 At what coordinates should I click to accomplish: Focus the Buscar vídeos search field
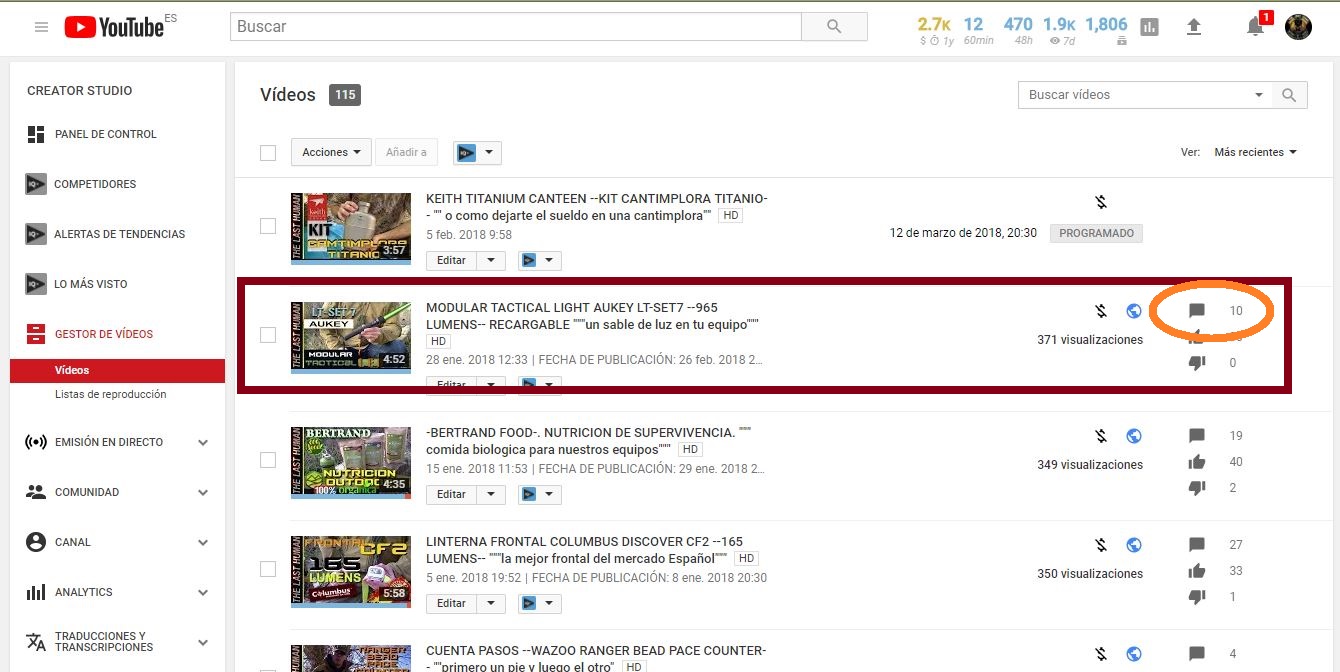click(1134, 95)
